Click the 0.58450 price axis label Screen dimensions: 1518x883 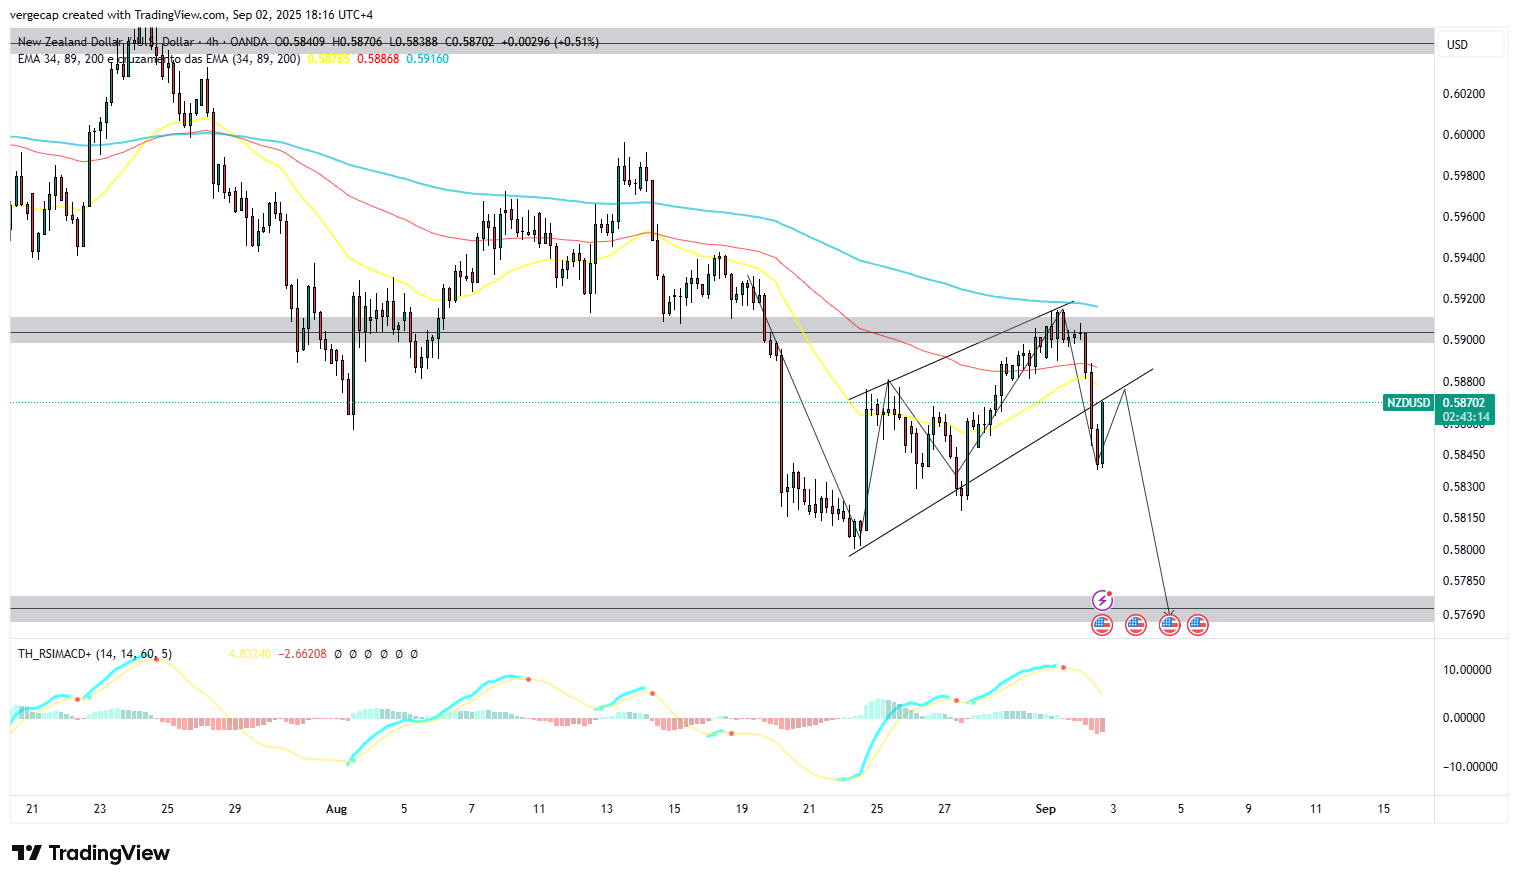pyautogui.click(x=1463, y=455)
